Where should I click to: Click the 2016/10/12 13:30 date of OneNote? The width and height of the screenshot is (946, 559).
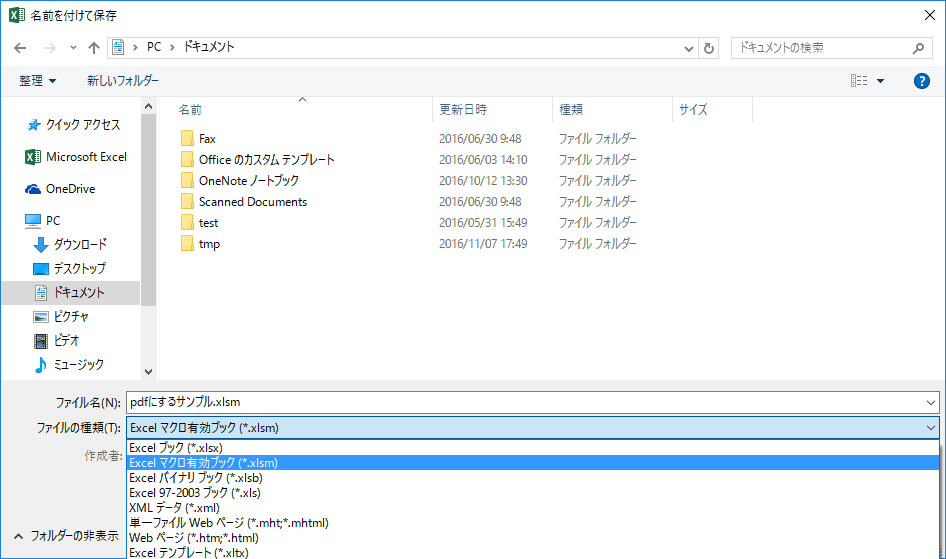pyautogui.click(x=483, y=181)
